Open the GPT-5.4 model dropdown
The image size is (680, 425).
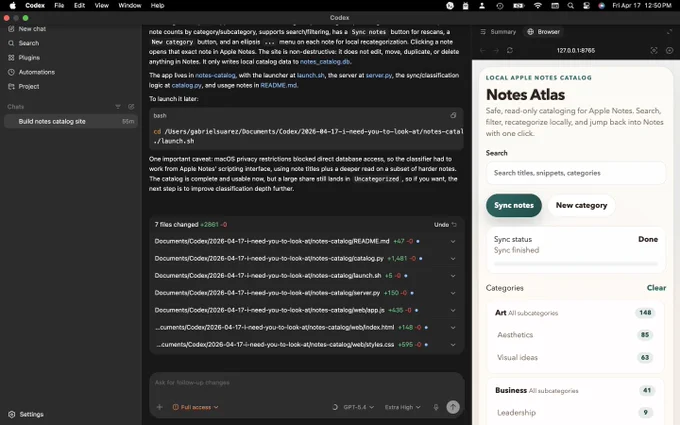click(x=358, y=407)
